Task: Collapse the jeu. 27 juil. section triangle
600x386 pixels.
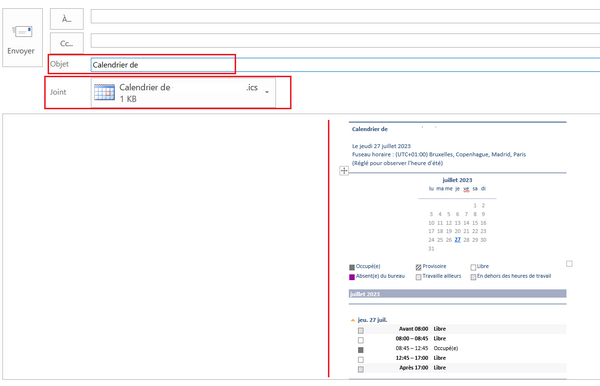Action: (x=352, y=320)
